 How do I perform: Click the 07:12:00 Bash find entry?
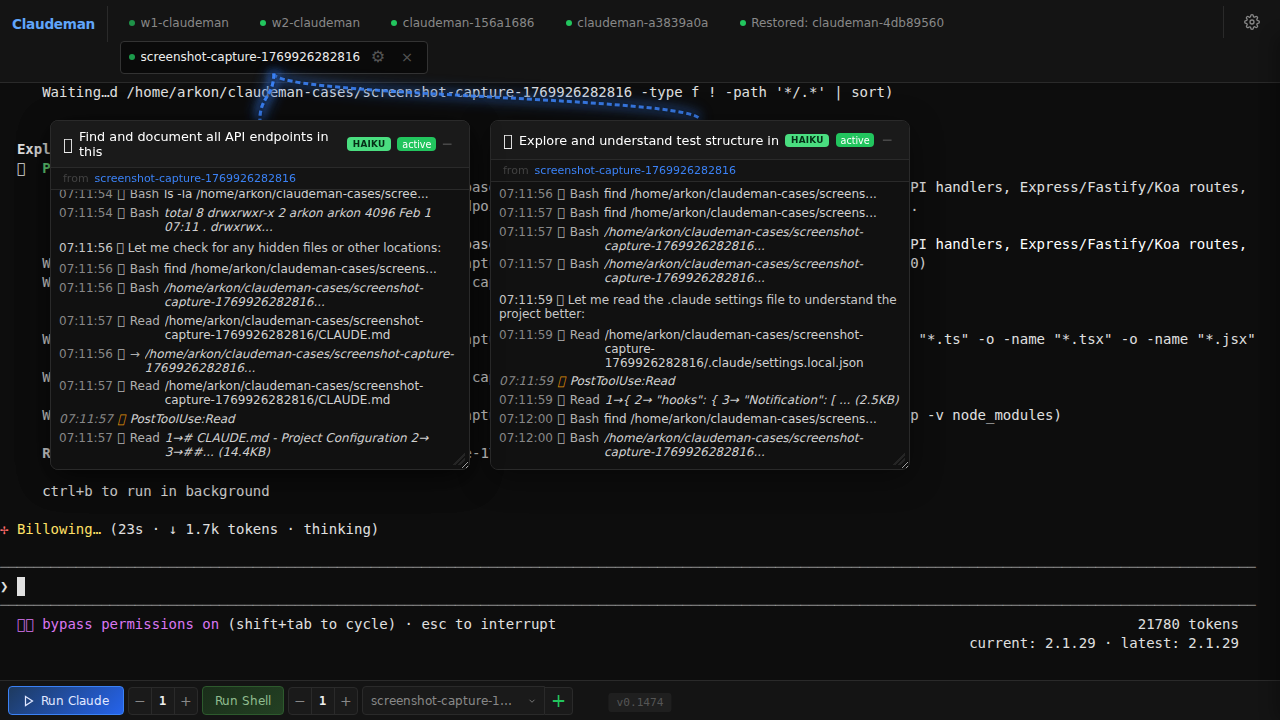[699, 419]
